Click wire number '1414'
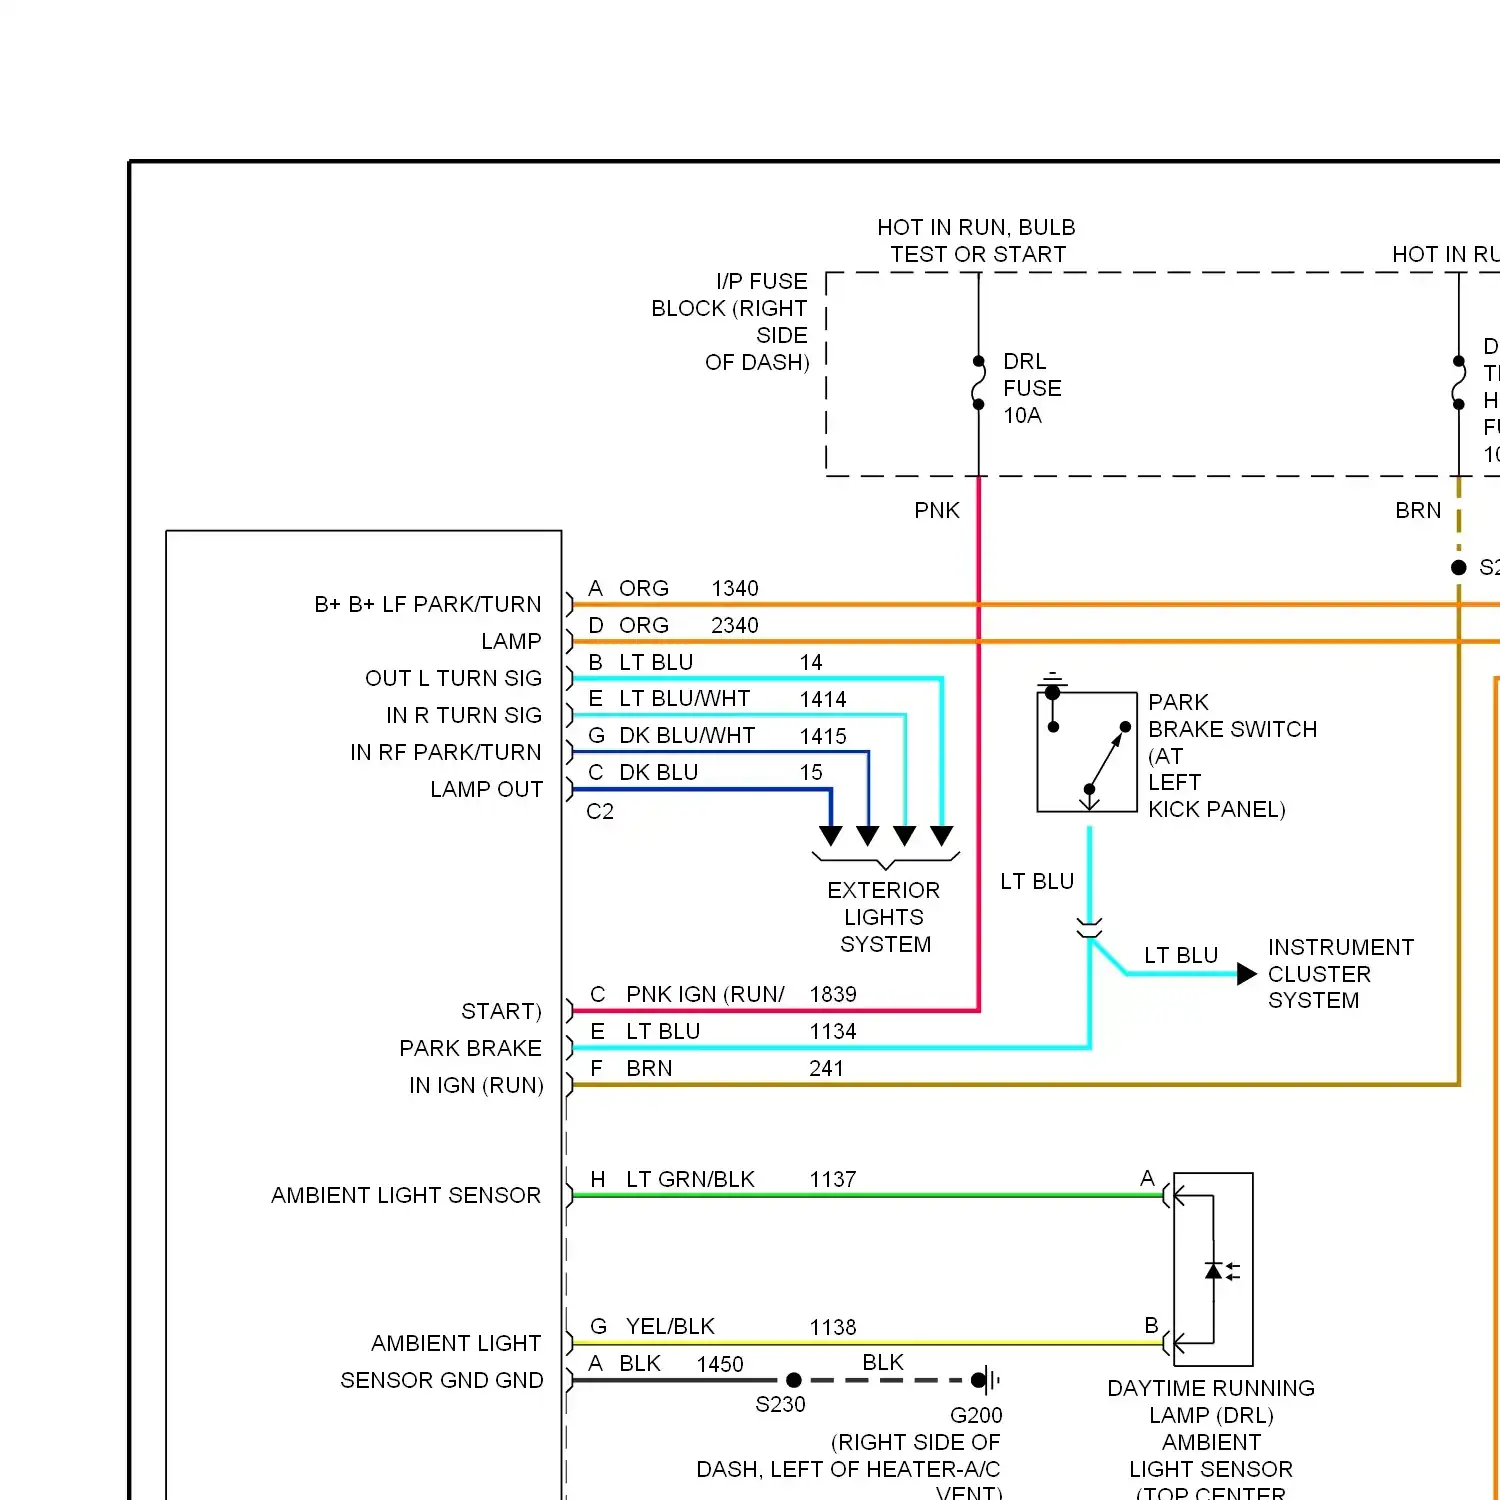The image size is (1500, 1500). (x=823, y=699)
